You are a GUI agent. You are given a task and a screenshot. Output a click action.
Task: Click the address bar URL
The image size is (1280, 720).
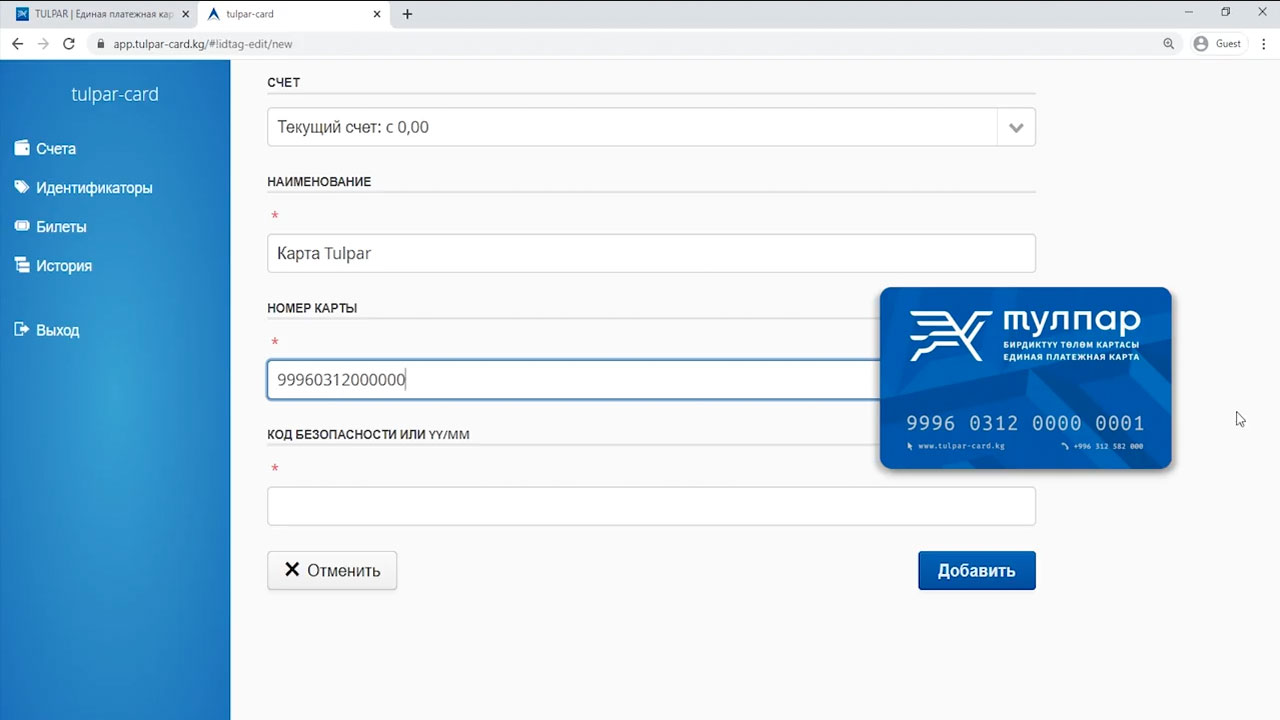click(x=203, y=44)
